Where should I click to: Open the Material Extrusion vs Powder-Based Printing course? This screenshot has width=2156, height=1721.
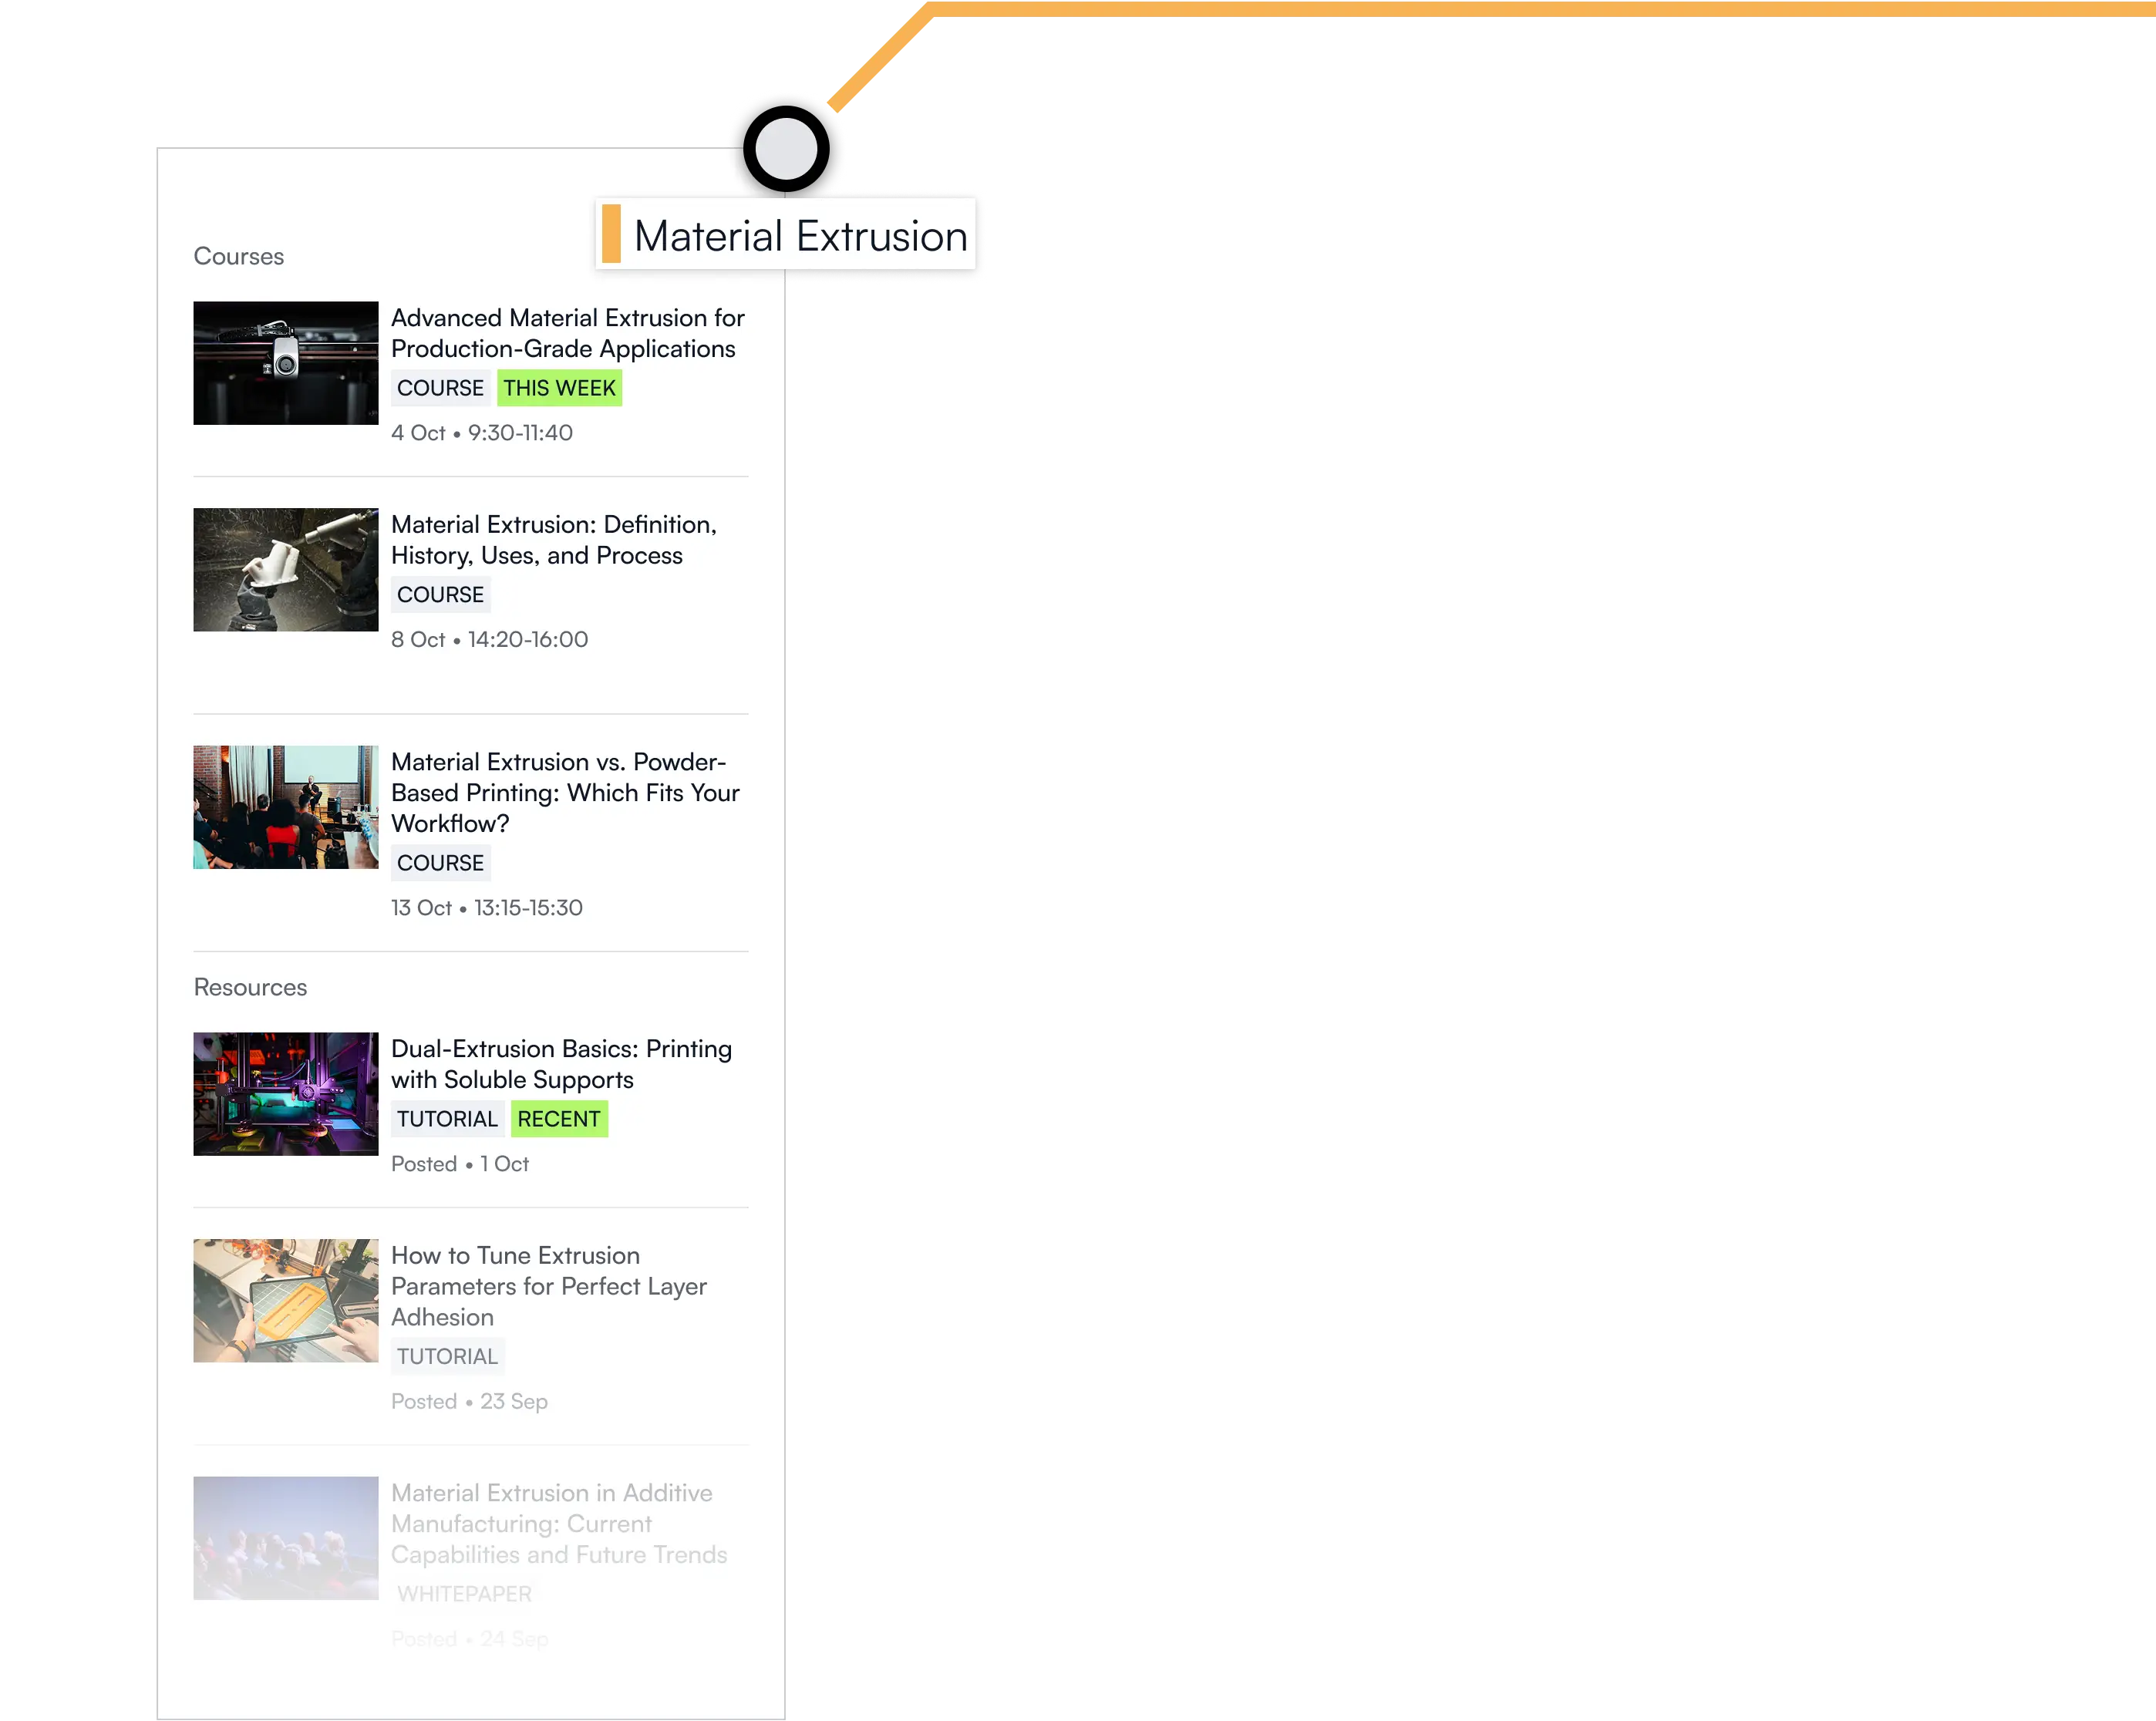pyautogui.click(x=565, y=792)
